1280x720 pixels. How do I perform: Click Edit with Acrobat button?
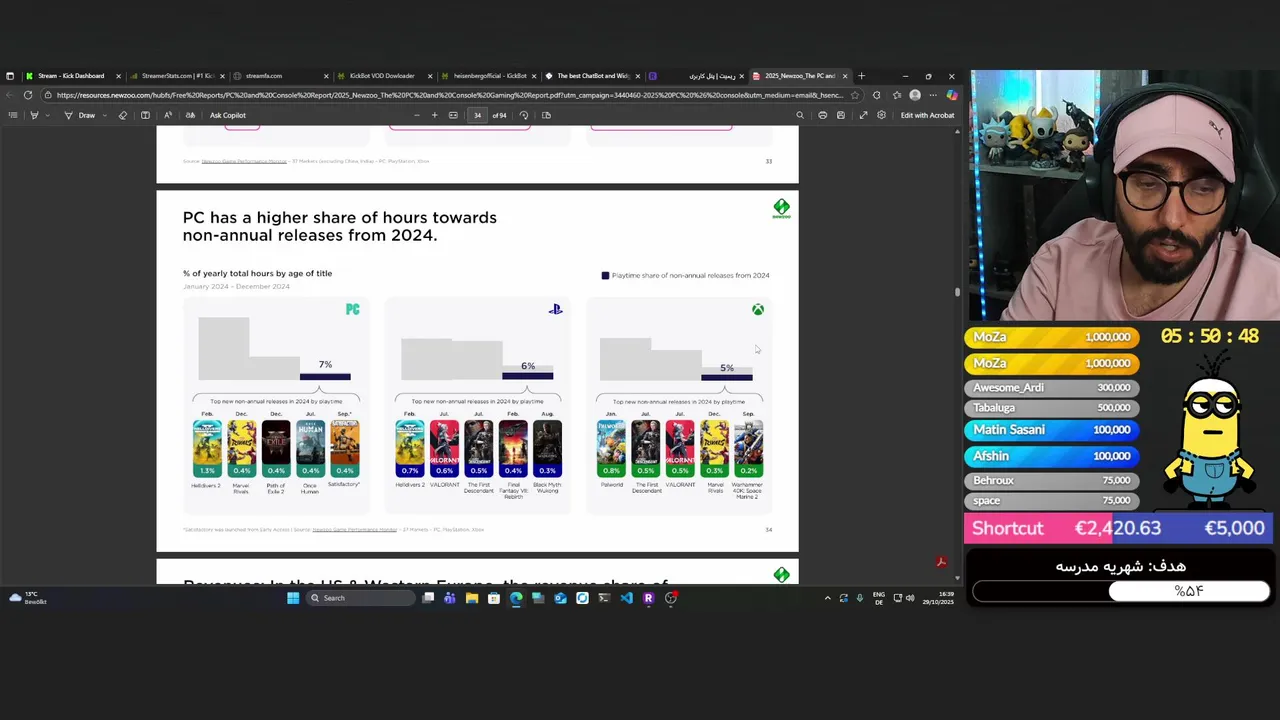927,115
